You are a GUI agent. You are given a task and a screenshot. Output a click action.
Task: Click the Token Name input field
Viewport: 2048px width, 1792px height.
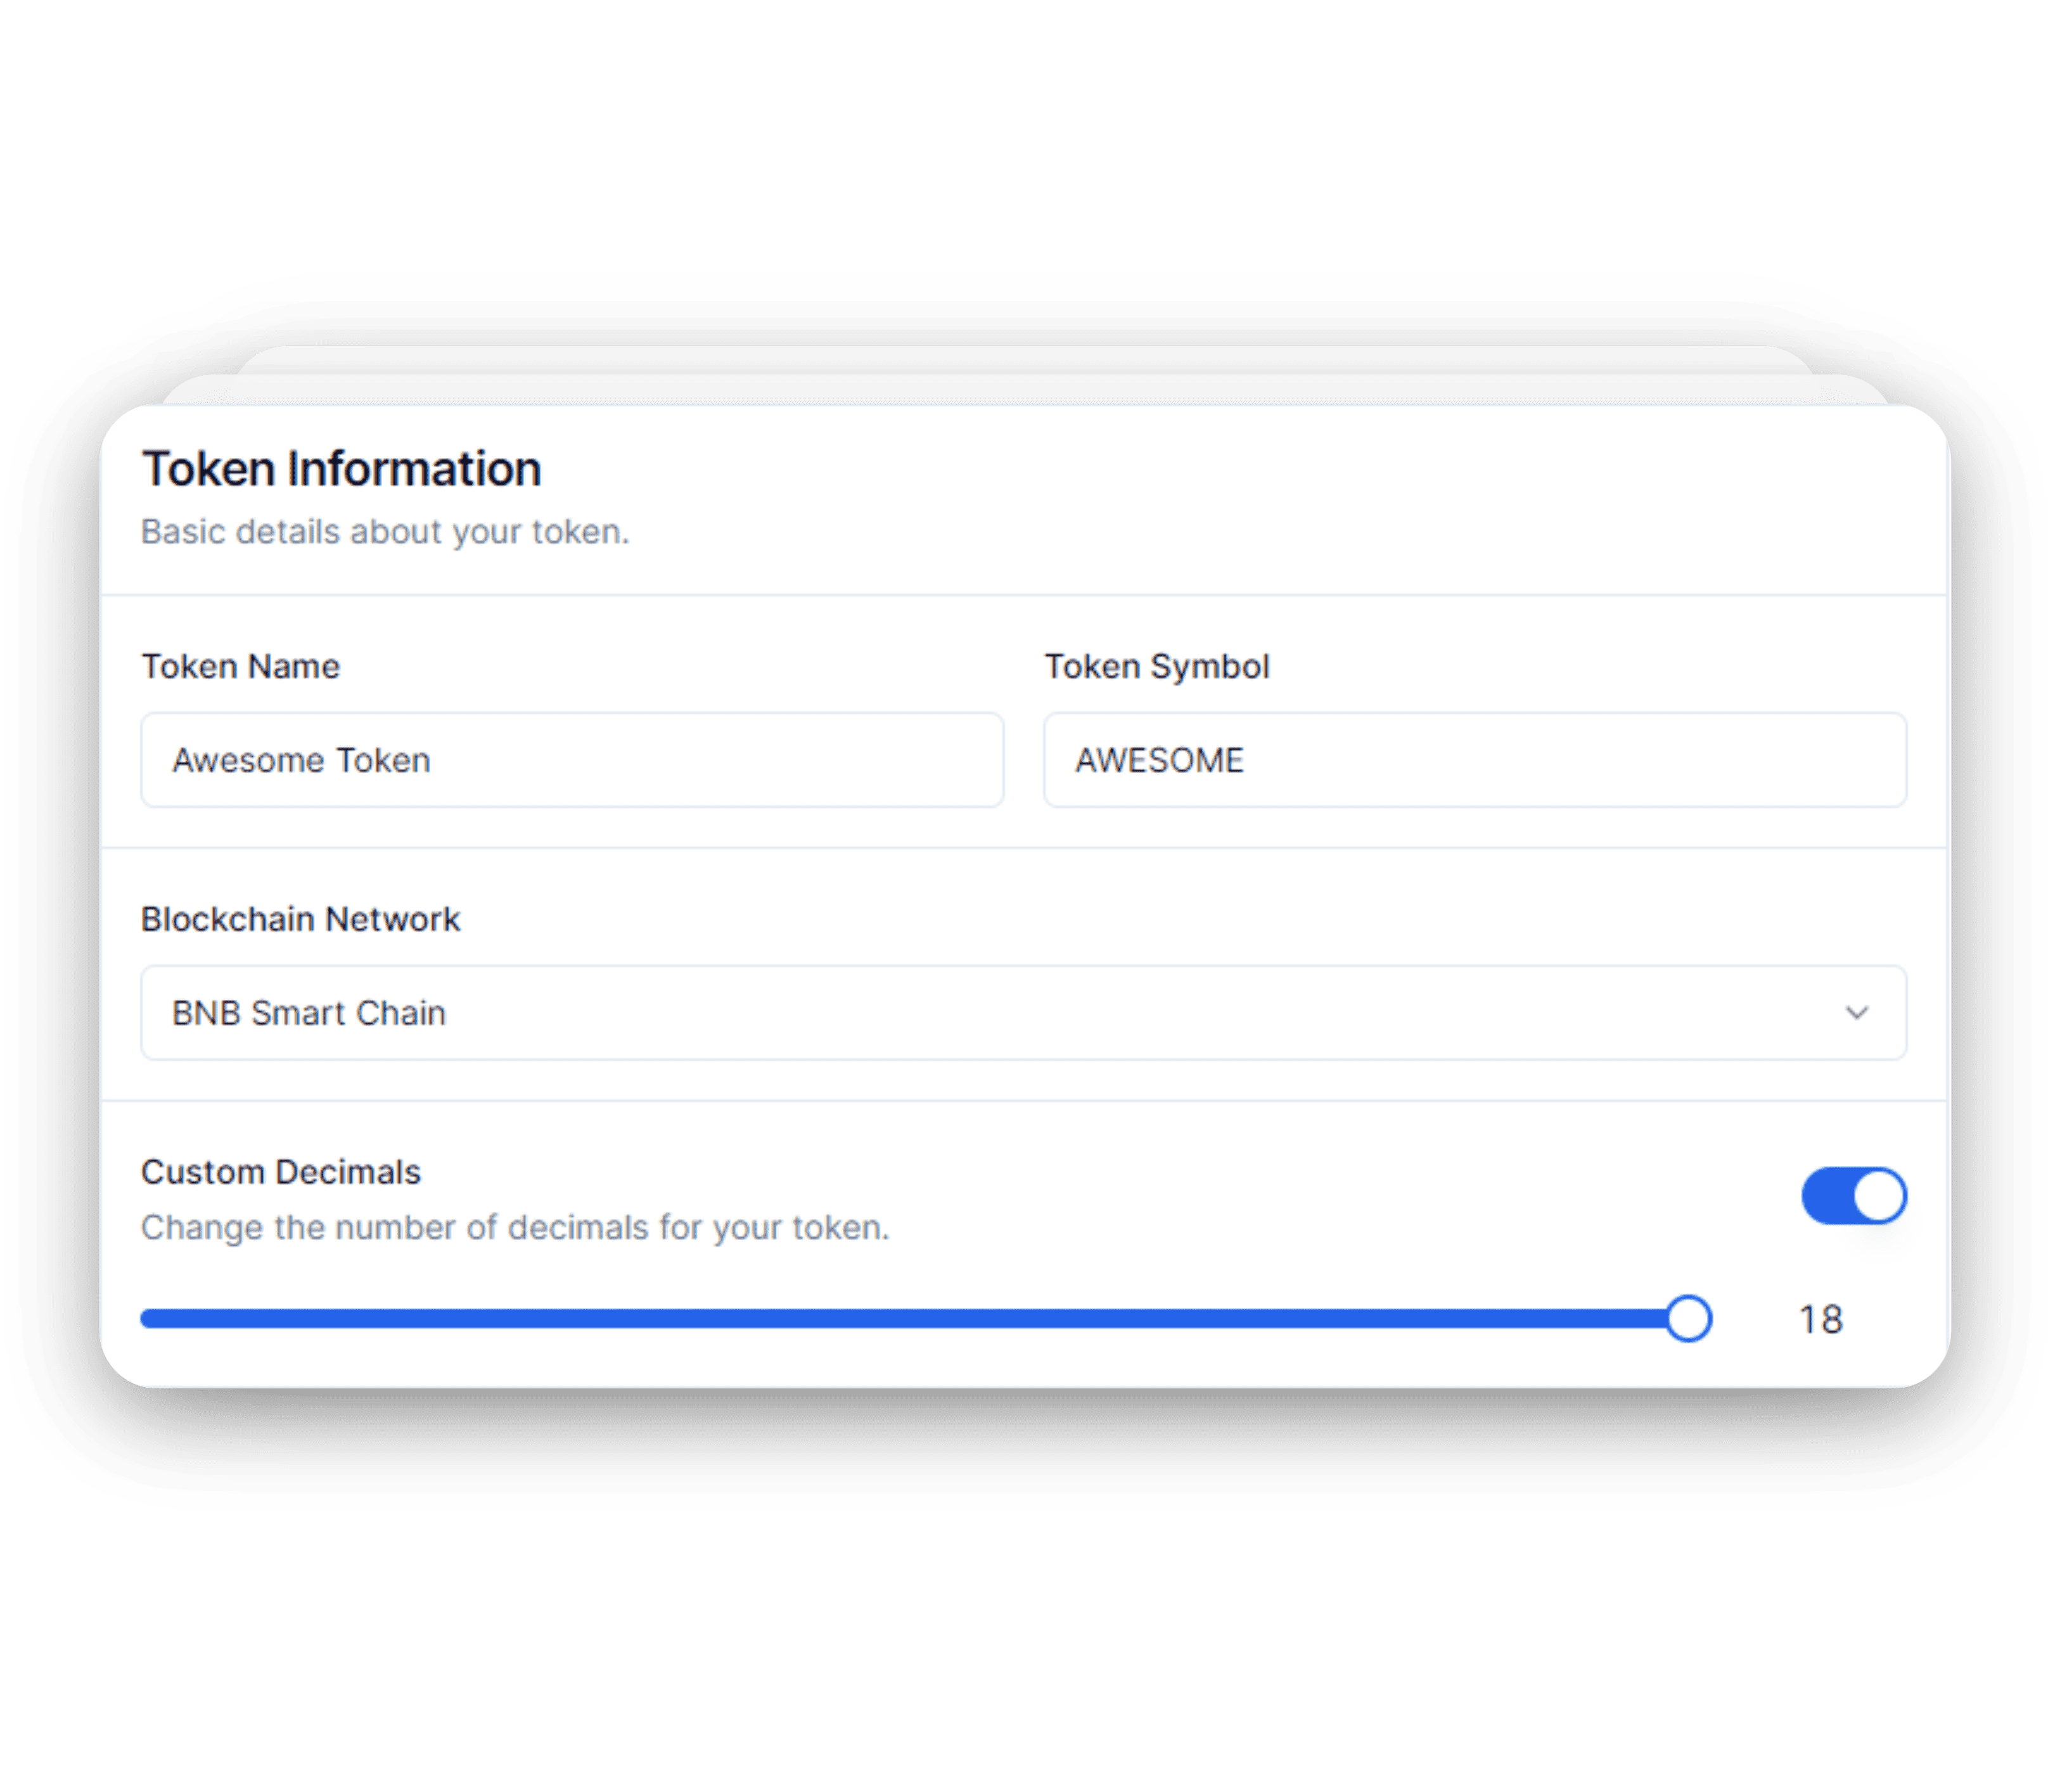pos(571,760)
